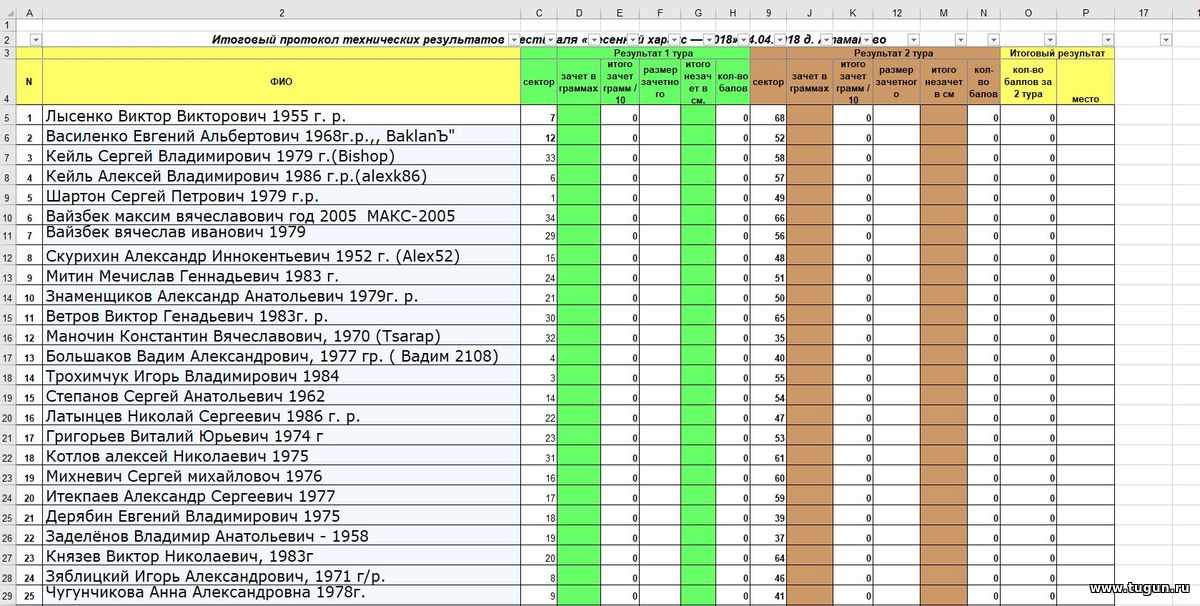This screenshot has height=606, width=1200.
Task: Select the Григорьев Виталий Юрьевич cell
Action: 282,437
